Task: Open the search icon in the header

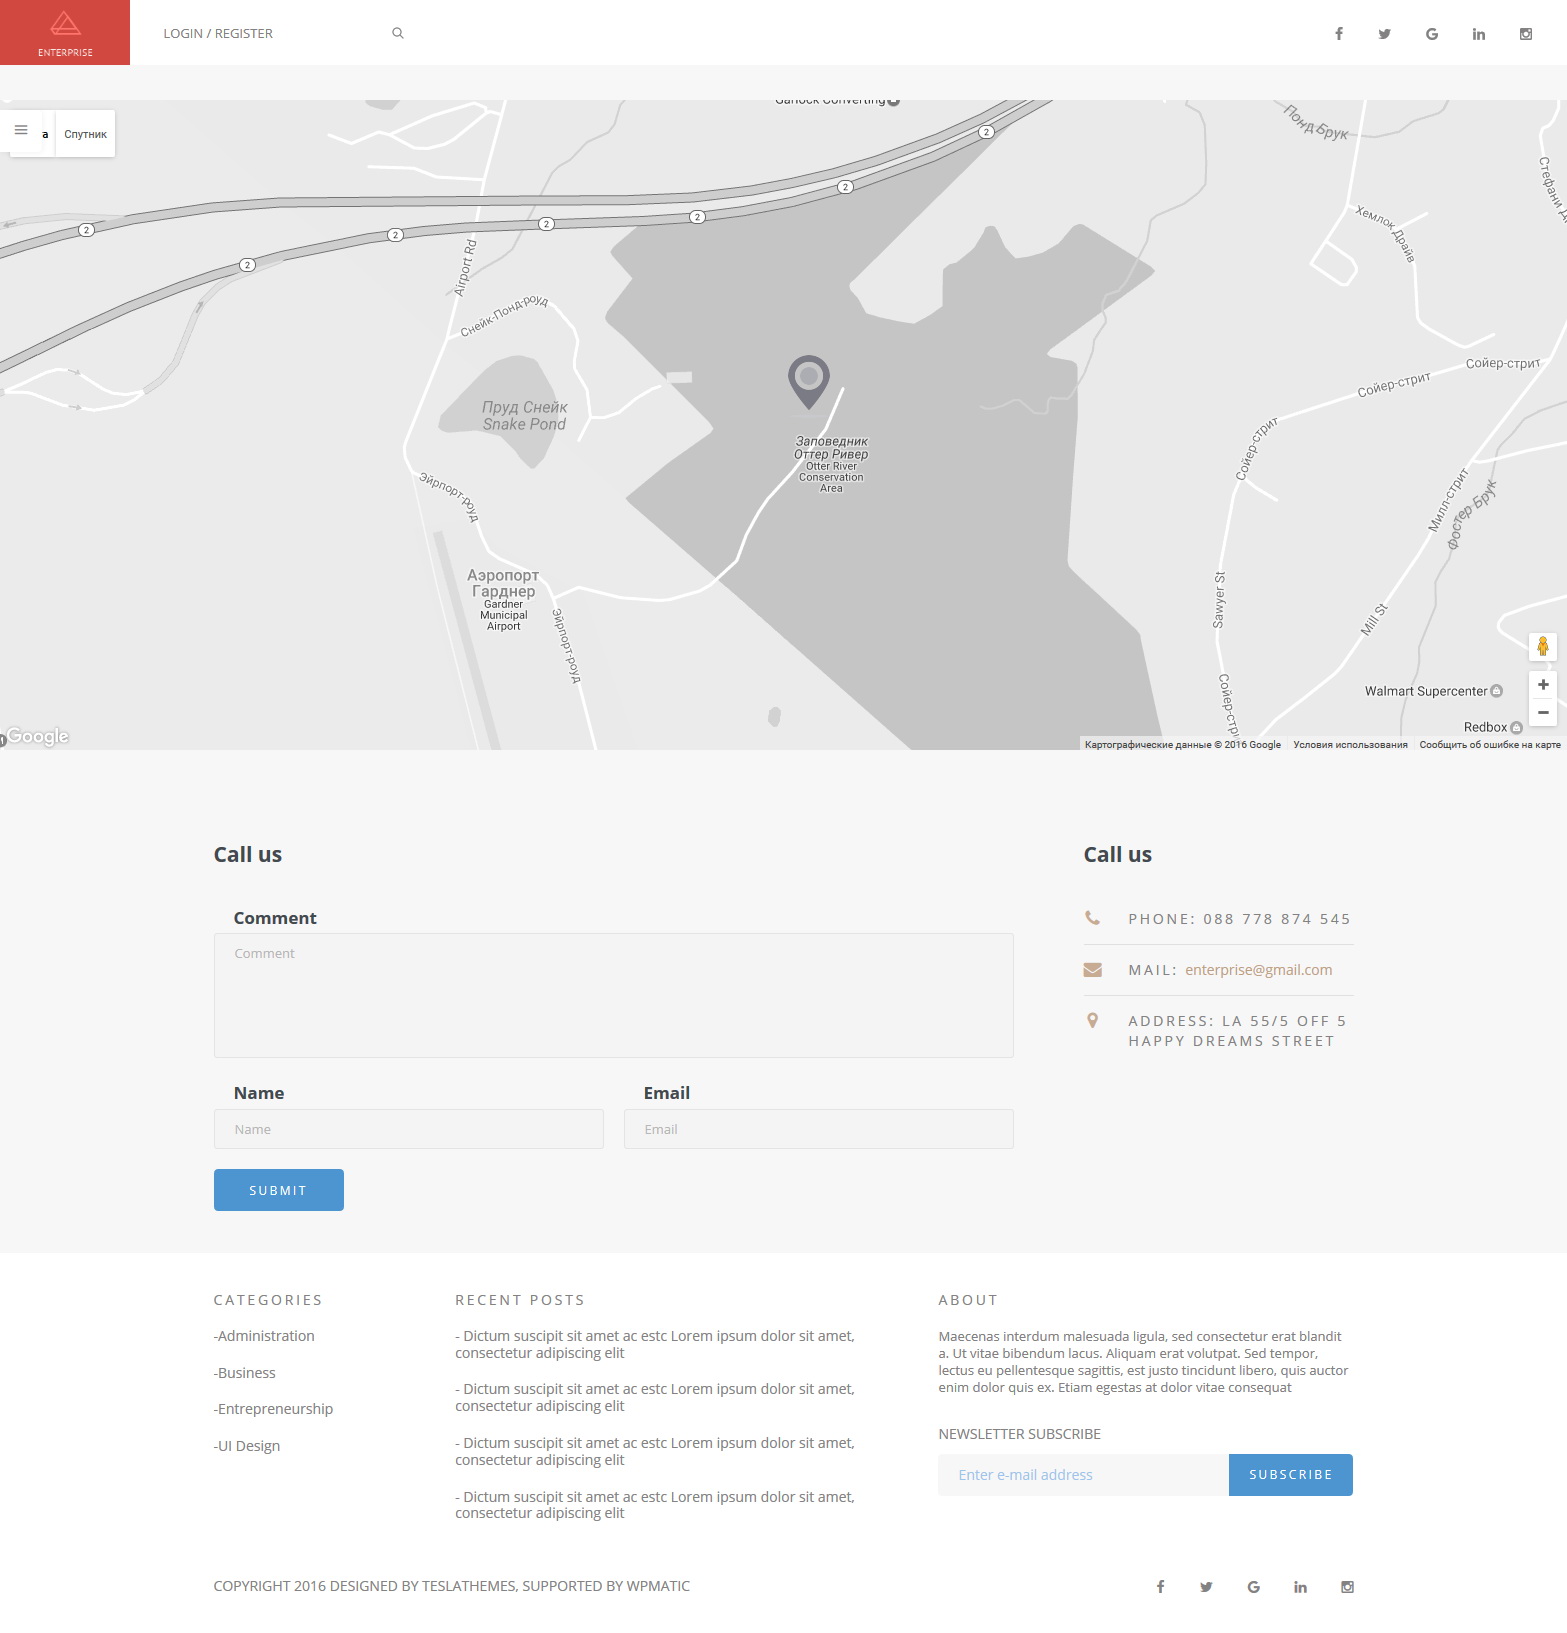Action: point(398,33)
